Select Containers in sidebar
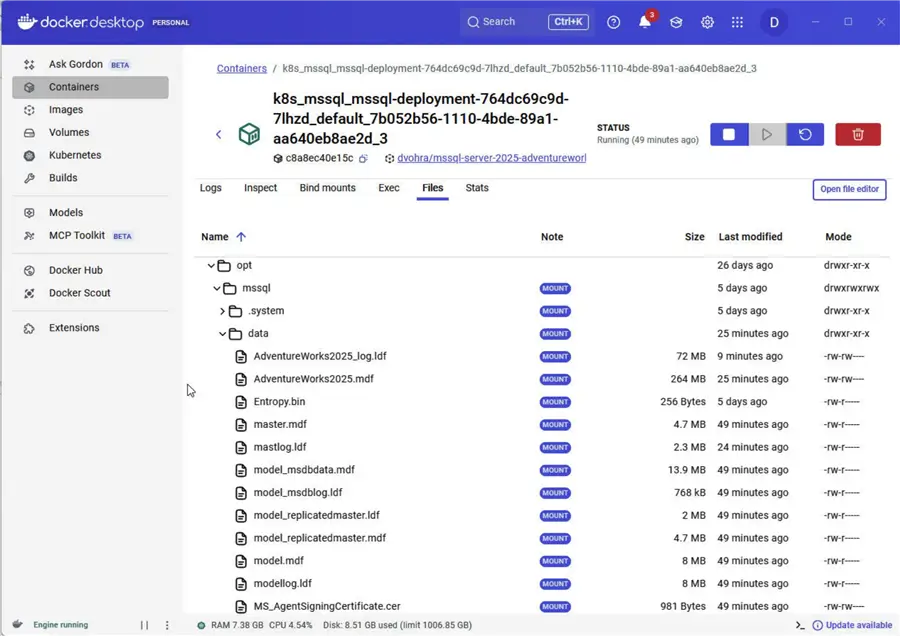 coord(90,87)
